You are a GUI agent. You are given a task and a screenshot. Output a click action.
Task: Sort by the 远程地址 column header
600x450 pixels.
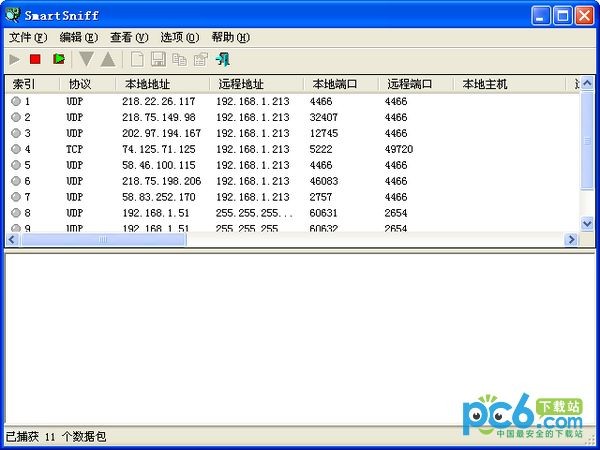point(256,84)
